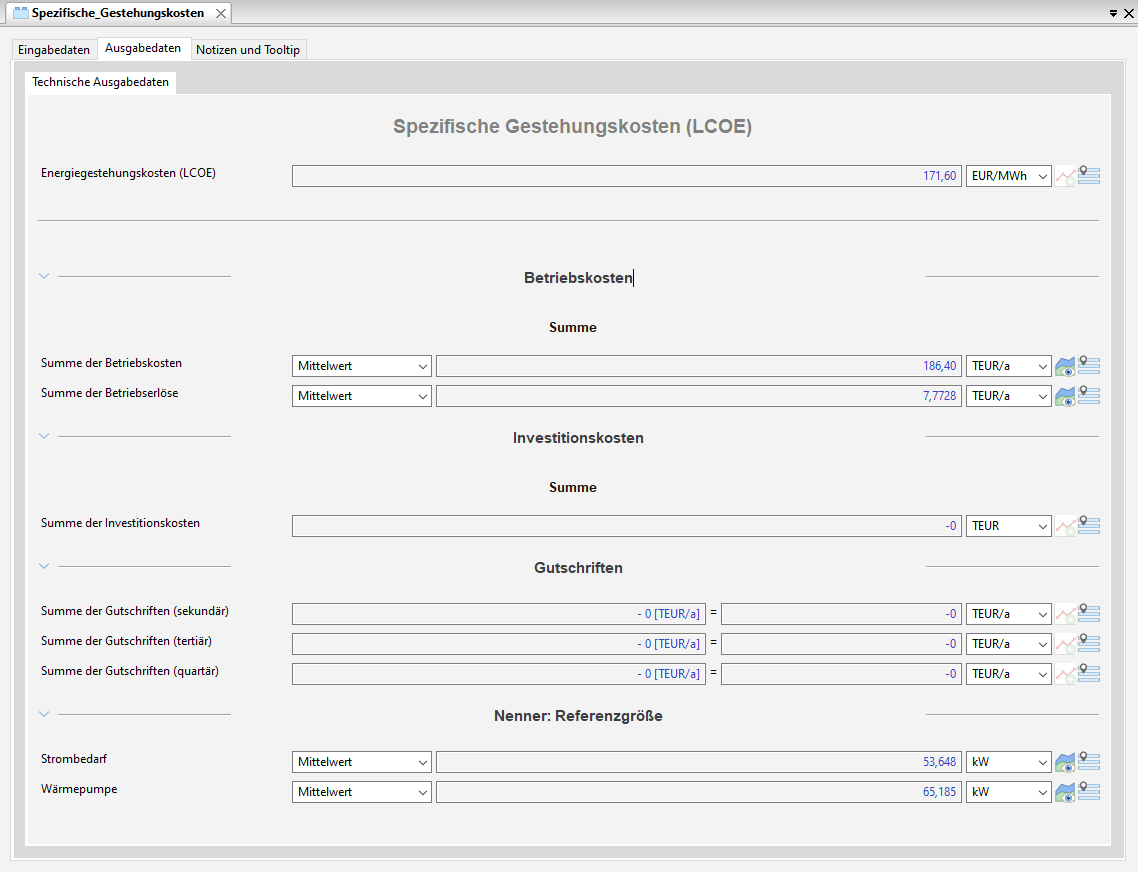
Task: Select the Ausgabedaten tab
Action: tap(143, 48)
